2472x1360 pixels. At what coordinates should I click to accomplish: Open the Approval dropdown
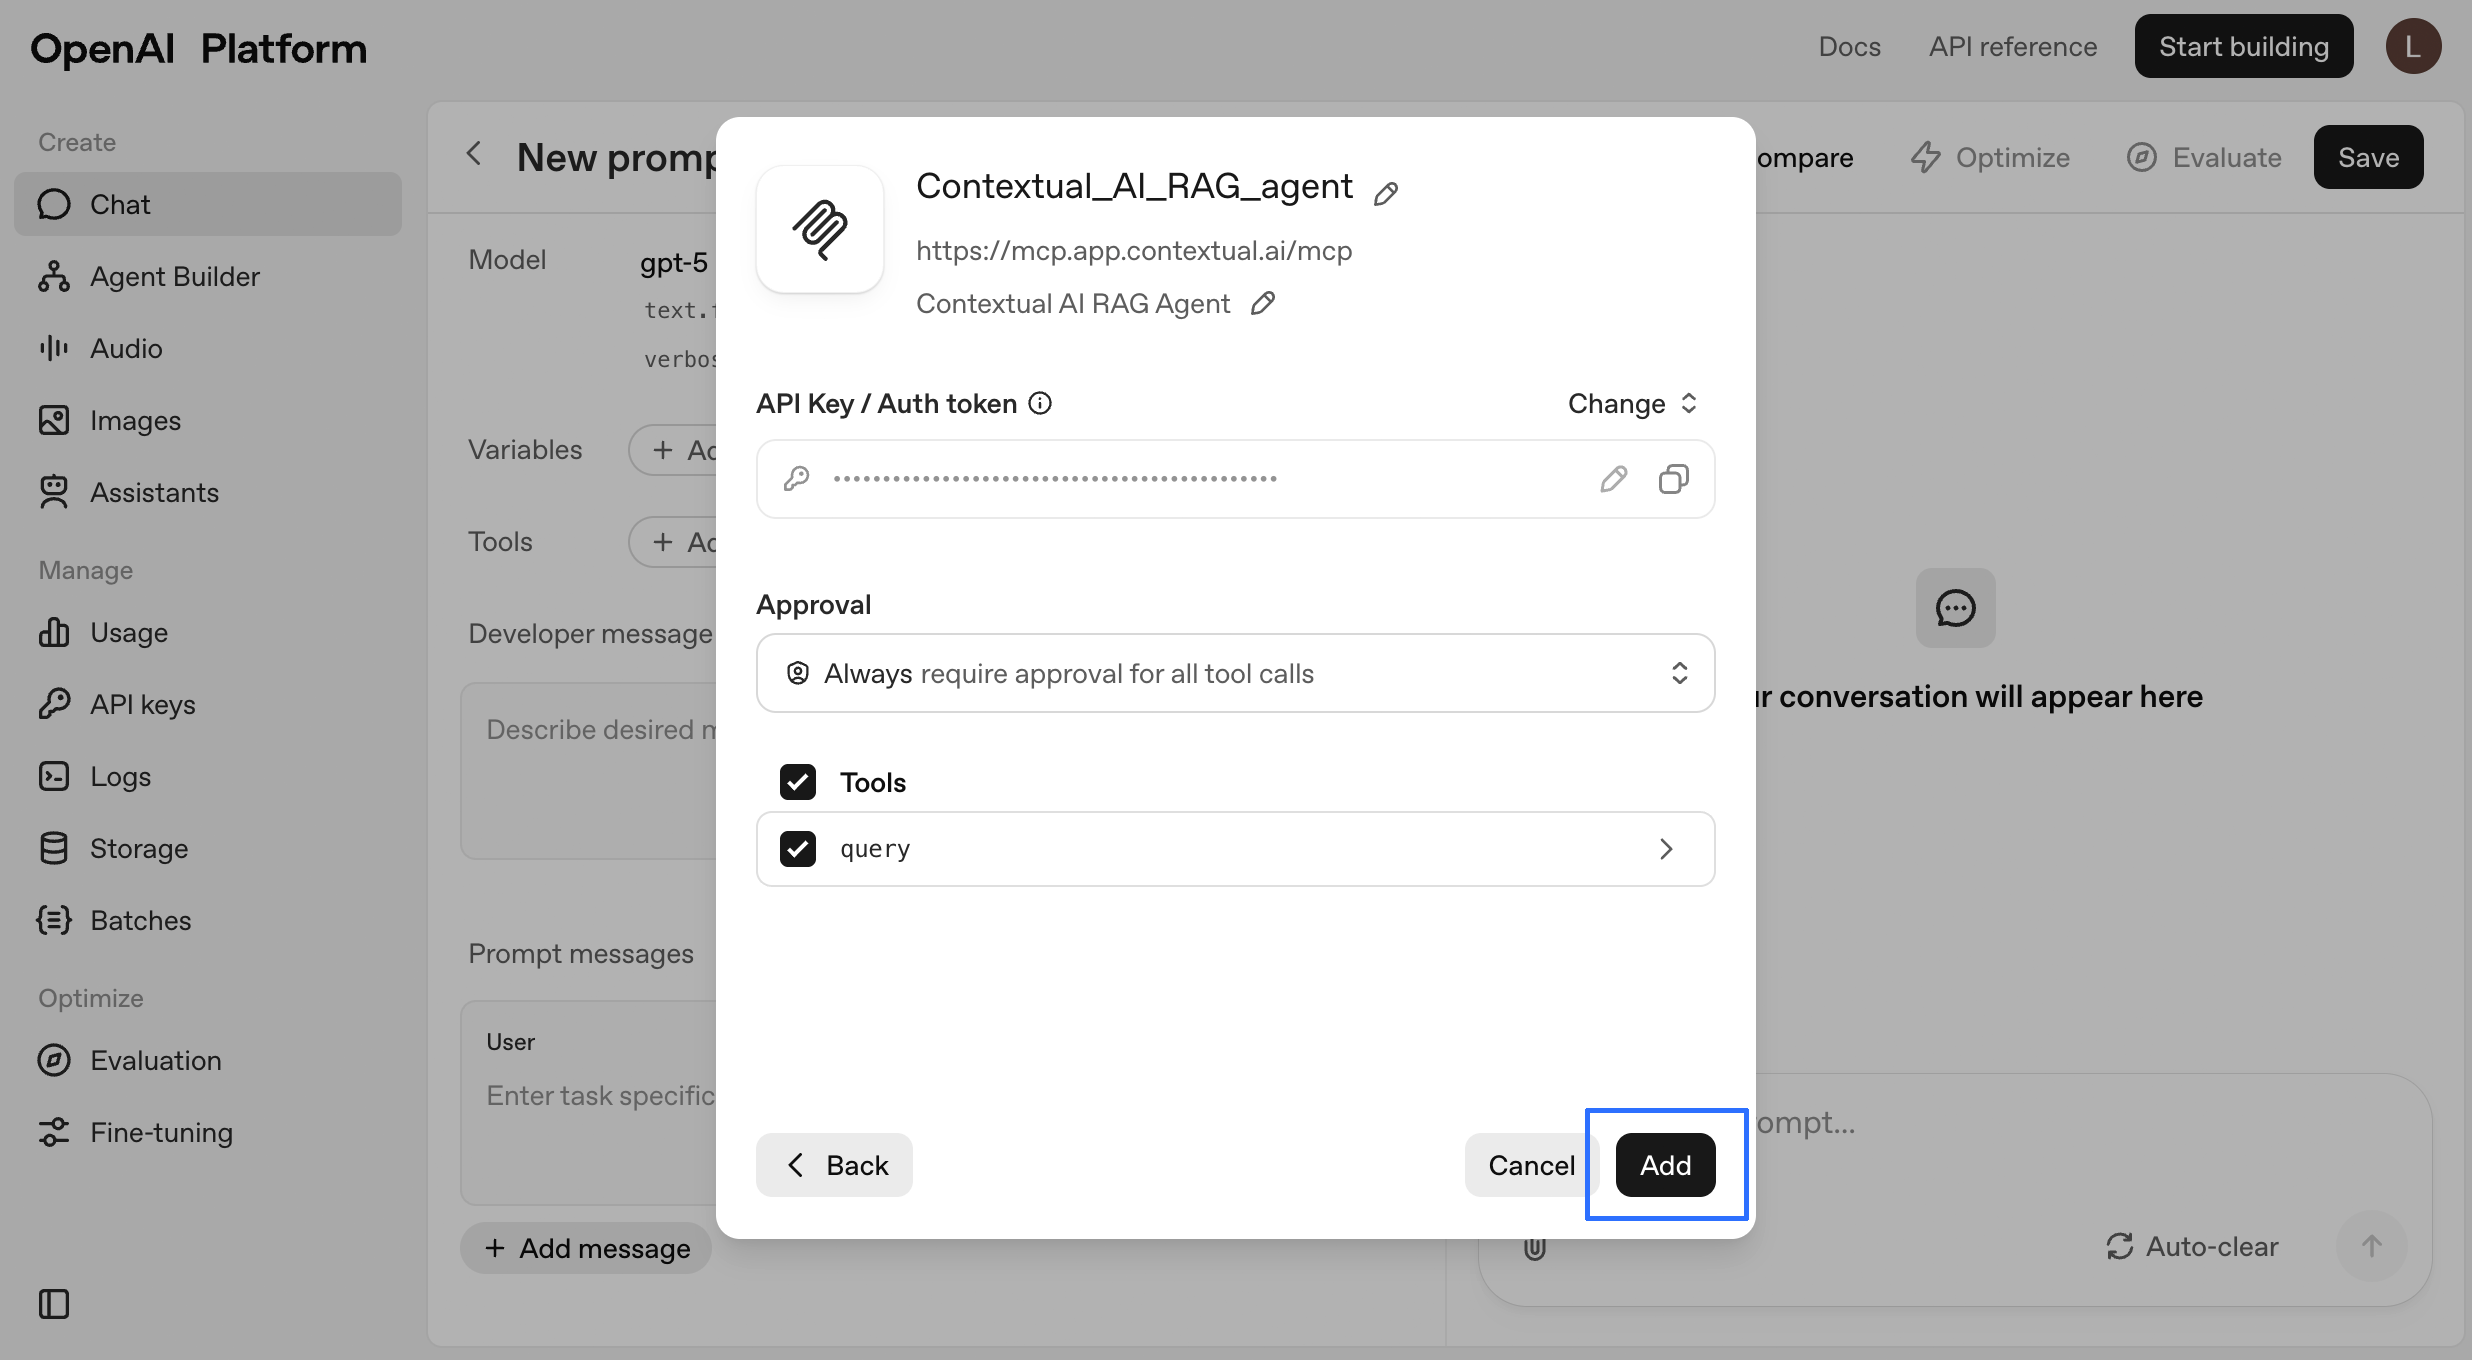tap(1235, 673)
